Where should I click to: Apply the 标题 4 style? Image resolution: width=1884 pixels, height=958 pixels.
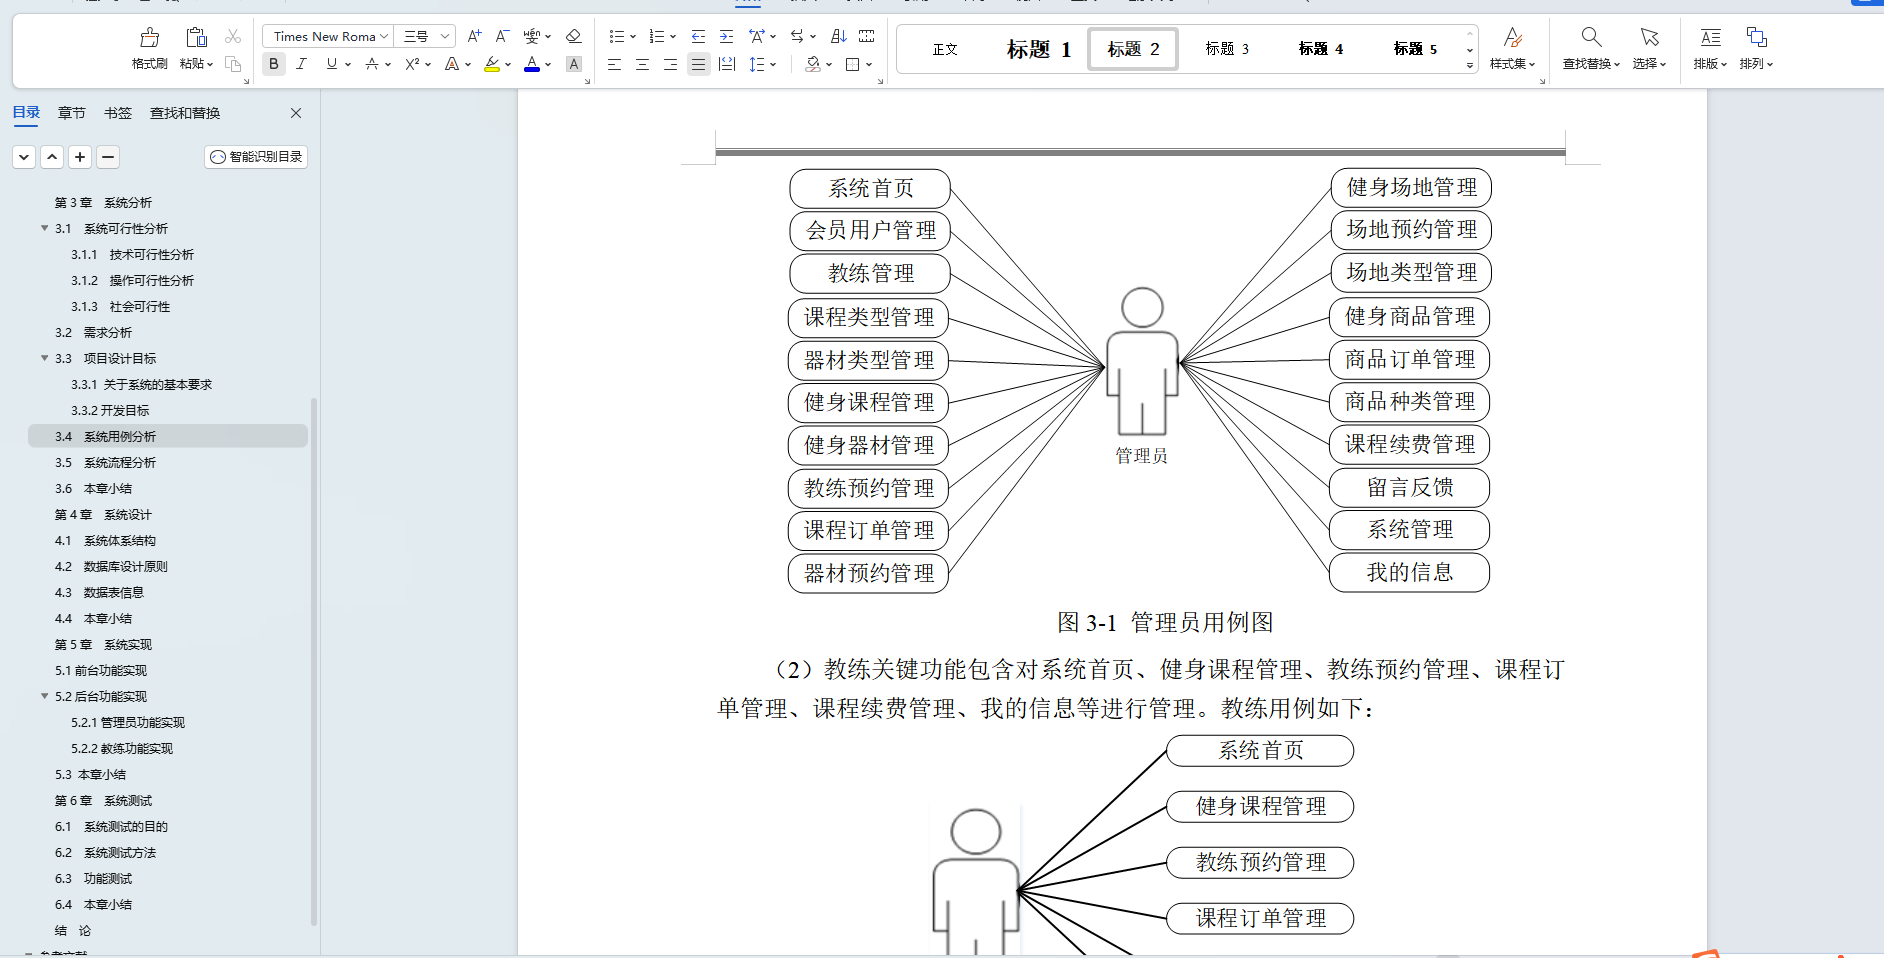pos(1321,49)
